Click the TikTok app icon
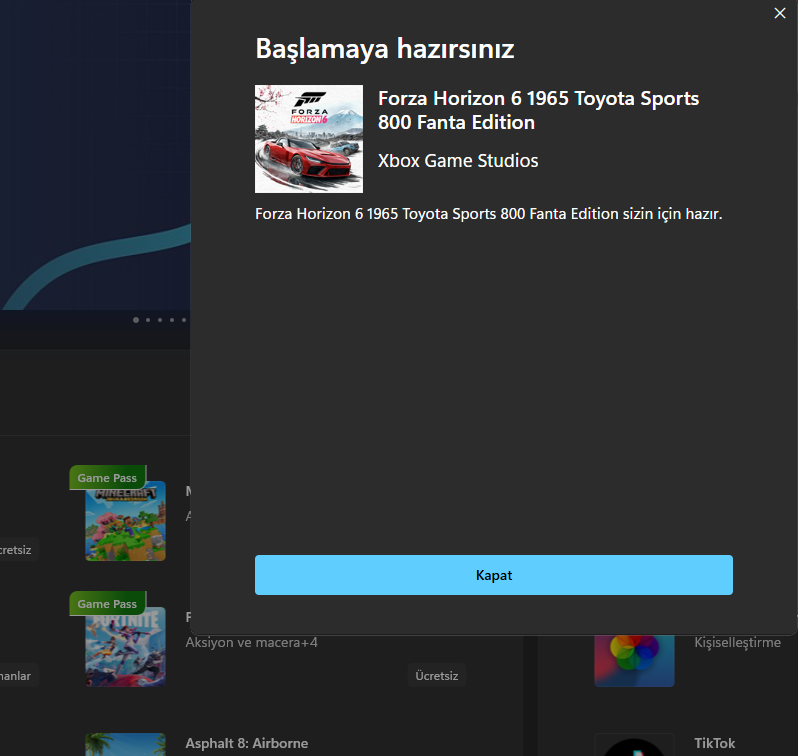Image resolution: width=798 pixels, height=756 pixels. pyautogui.click(x=634, y=745)
